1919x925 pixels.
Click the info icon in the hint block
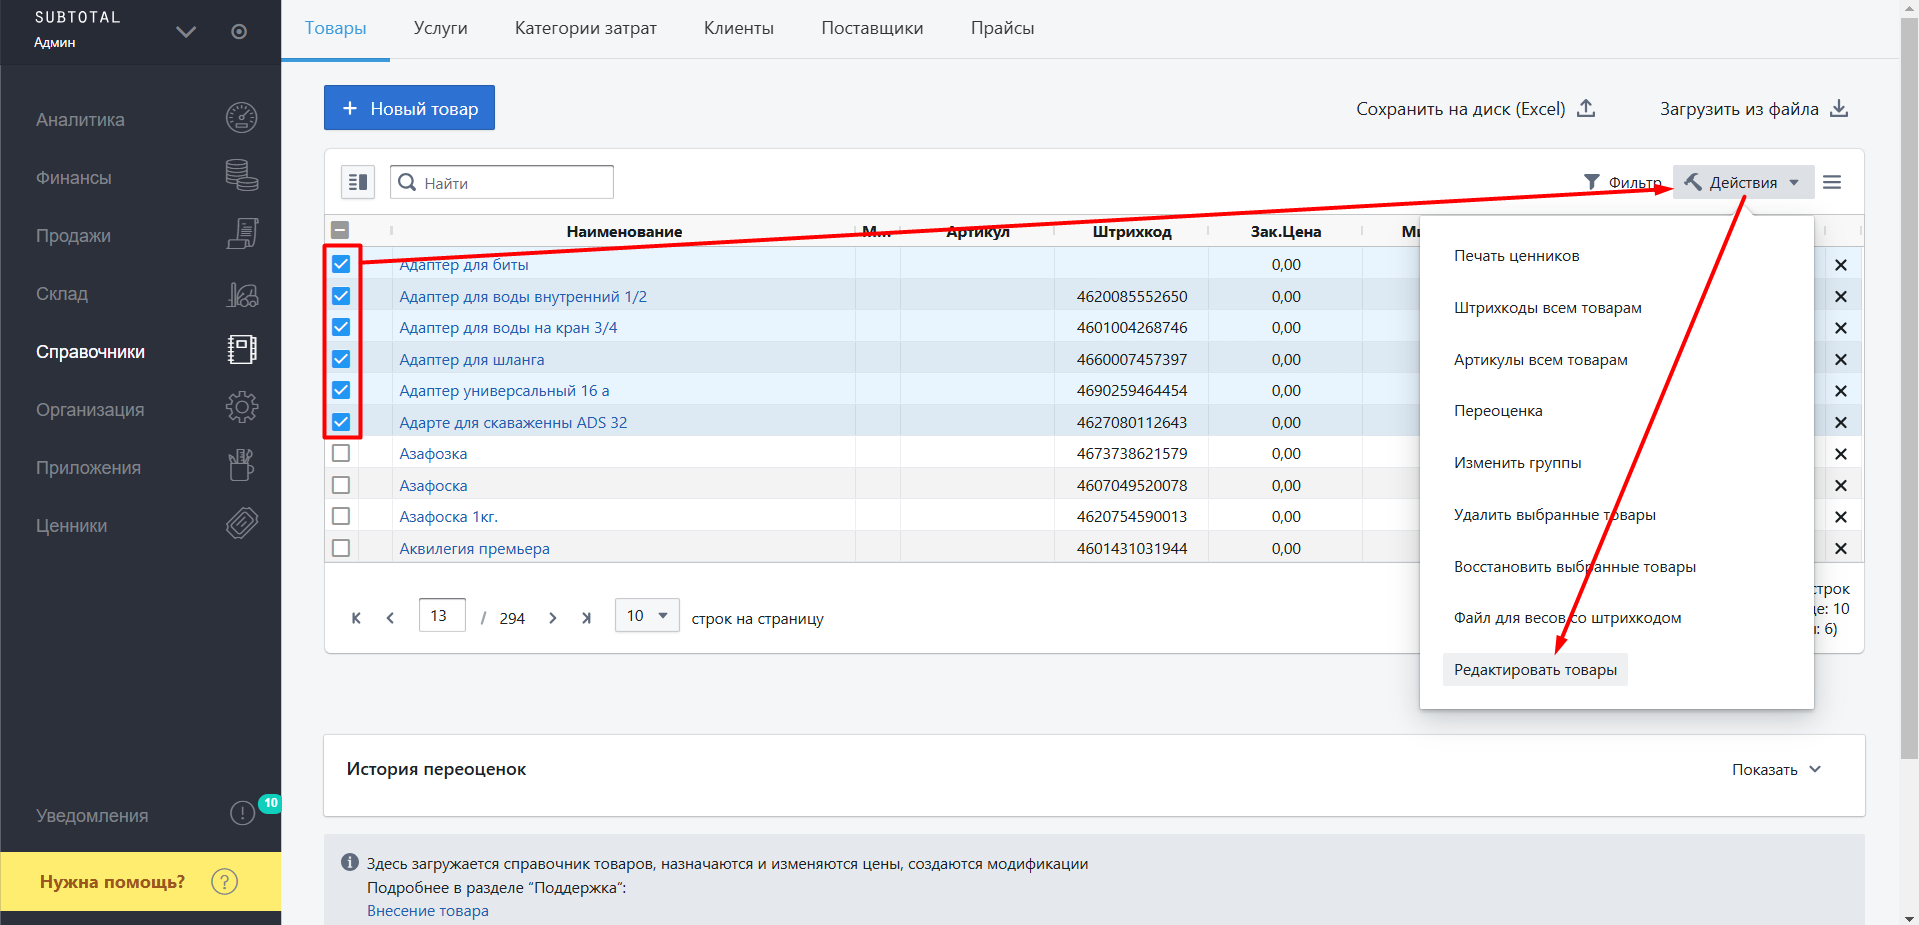click(350, 862)
